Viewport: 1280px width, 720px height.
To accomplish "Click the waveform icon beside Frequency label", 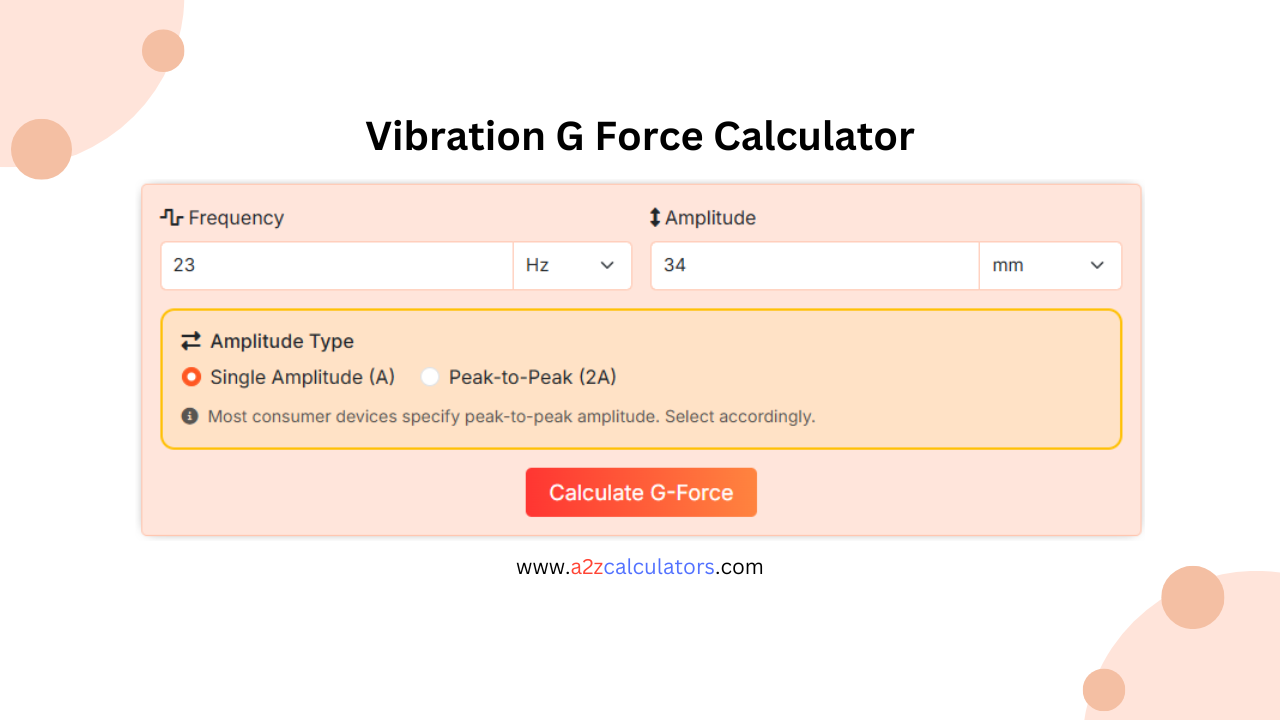I will point(171,217).
